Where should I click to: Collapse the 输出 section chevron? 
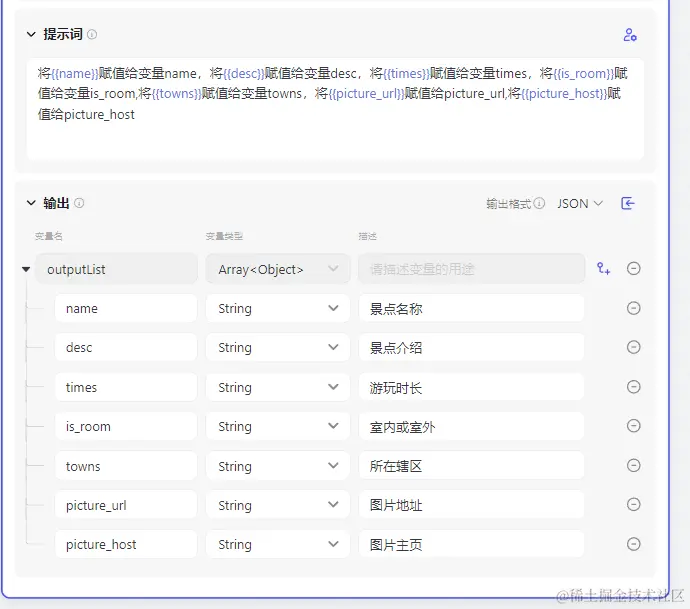coord(31,203)
